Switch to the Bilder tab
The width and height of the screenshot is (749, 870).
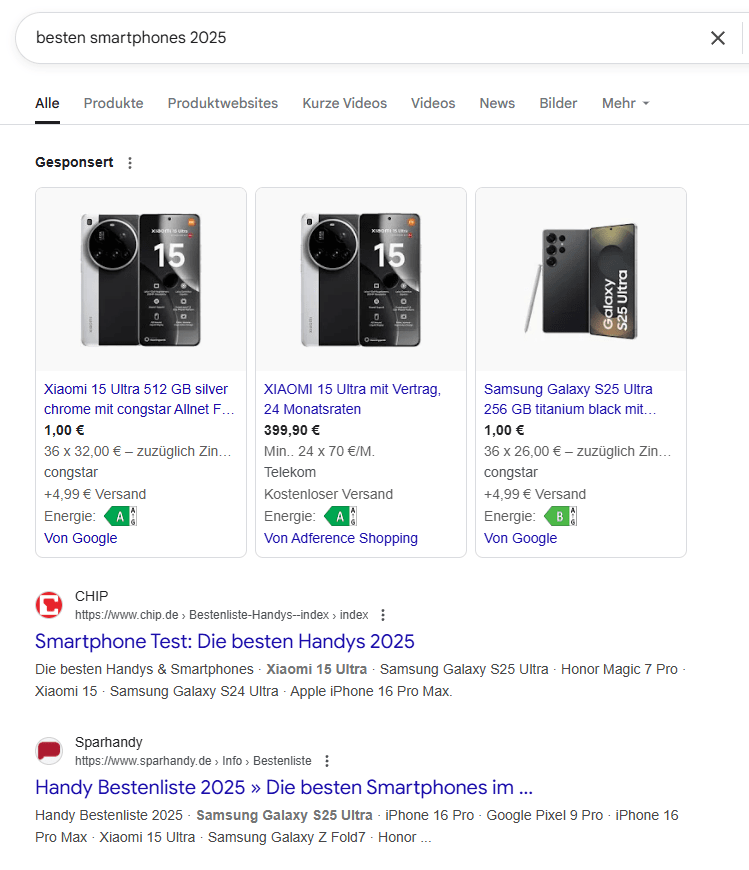(x=558, y=103)
